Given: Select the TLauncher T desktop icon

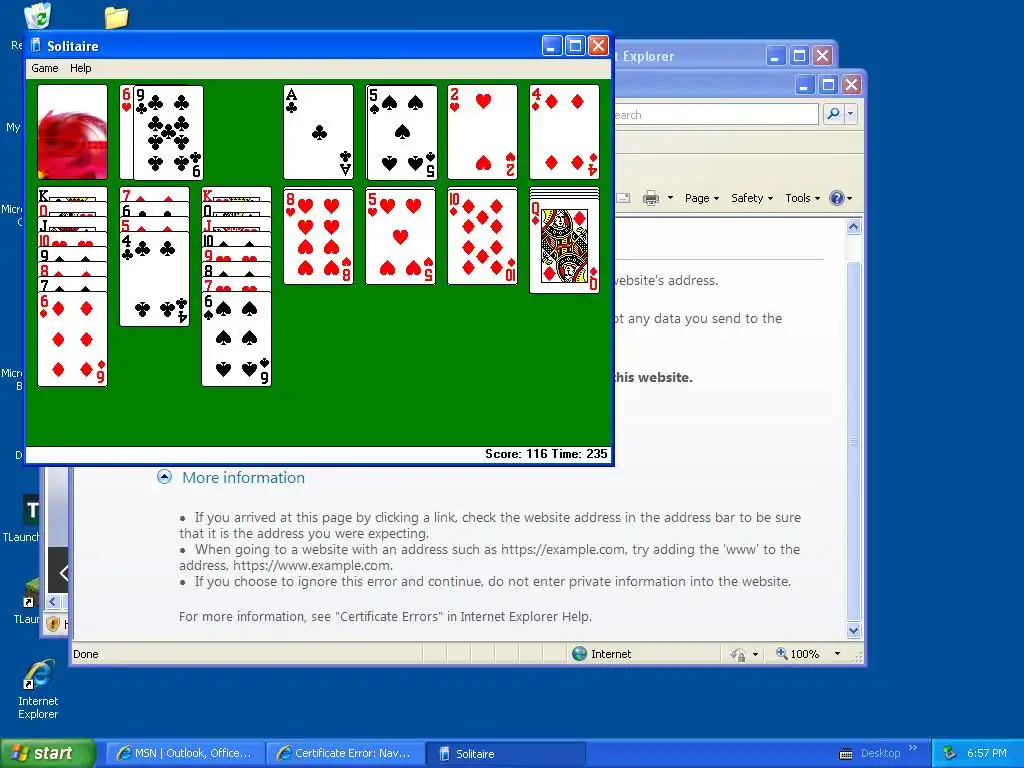Looking at the screenshot, I should tap(31, 510).
